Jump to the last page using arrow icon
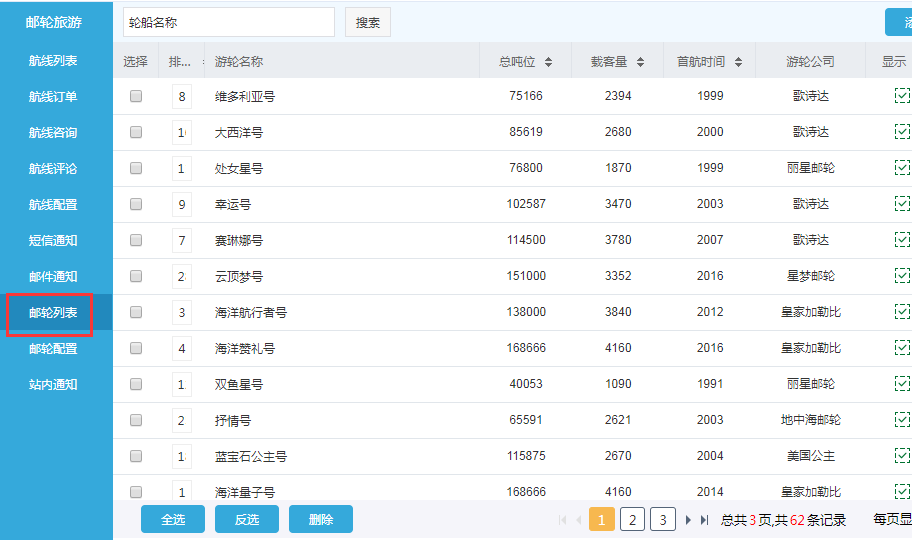This screenshot has width=912, height=540. [x=704, y=520]
